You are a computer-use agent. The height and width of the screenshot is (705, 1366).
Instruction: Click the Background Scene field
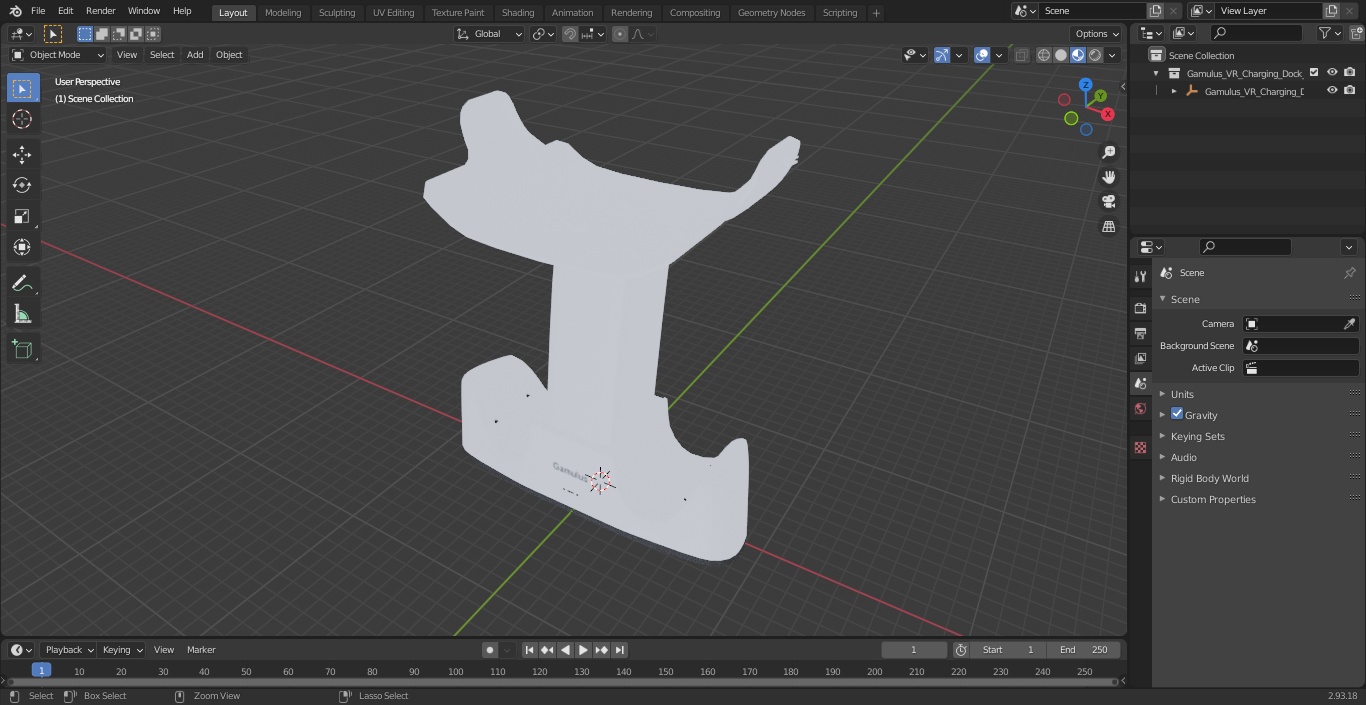1301,346
